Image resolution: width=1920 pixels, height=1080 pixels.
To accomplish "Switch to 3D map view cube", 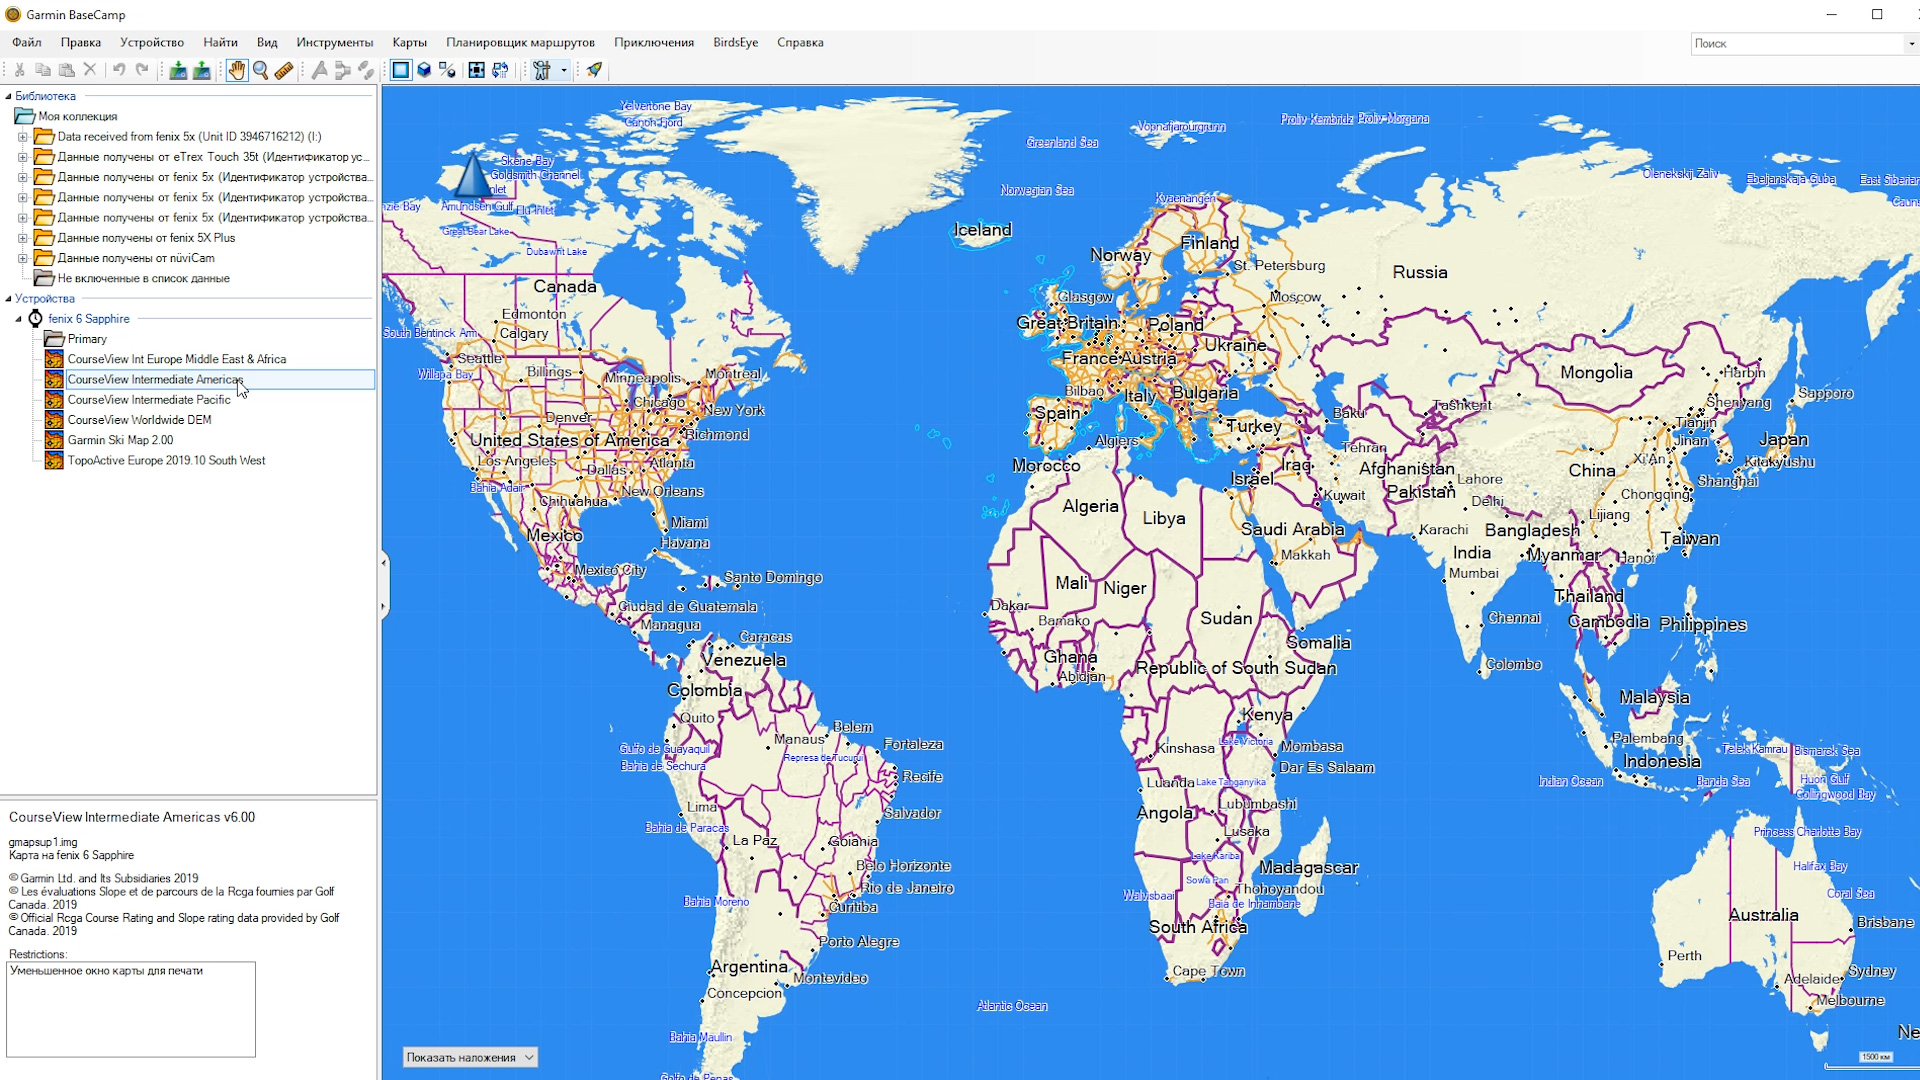I will tap(424, 70).
